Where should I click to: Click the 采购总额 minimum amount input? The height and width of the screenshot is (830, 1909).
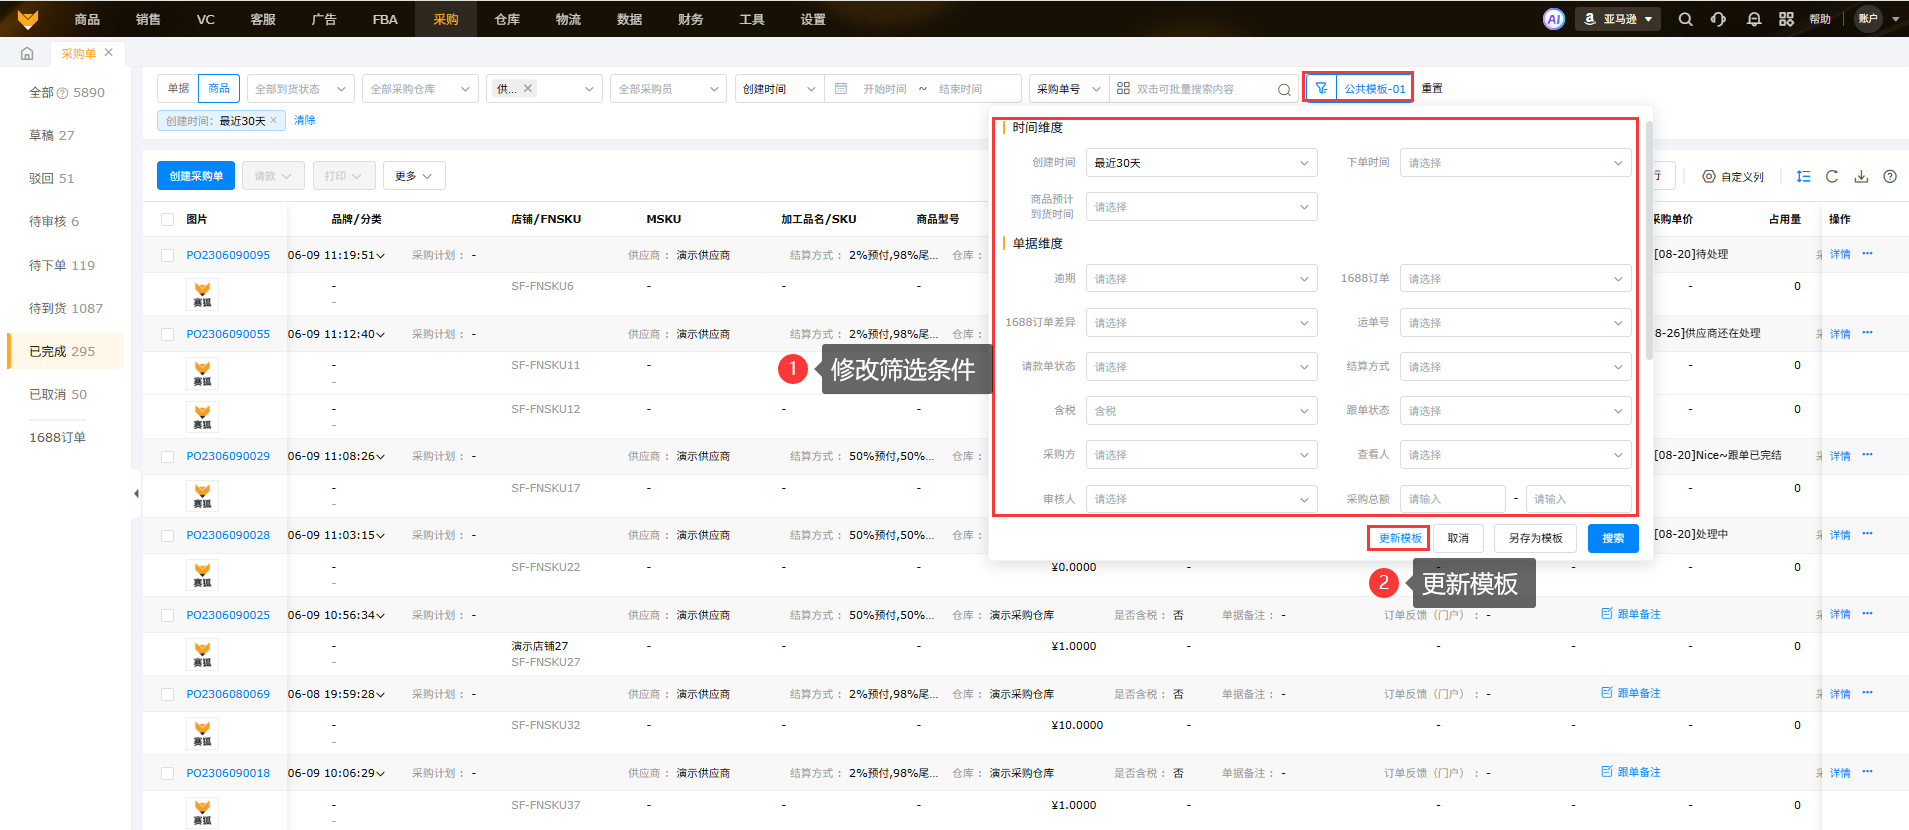point(1452,499)
